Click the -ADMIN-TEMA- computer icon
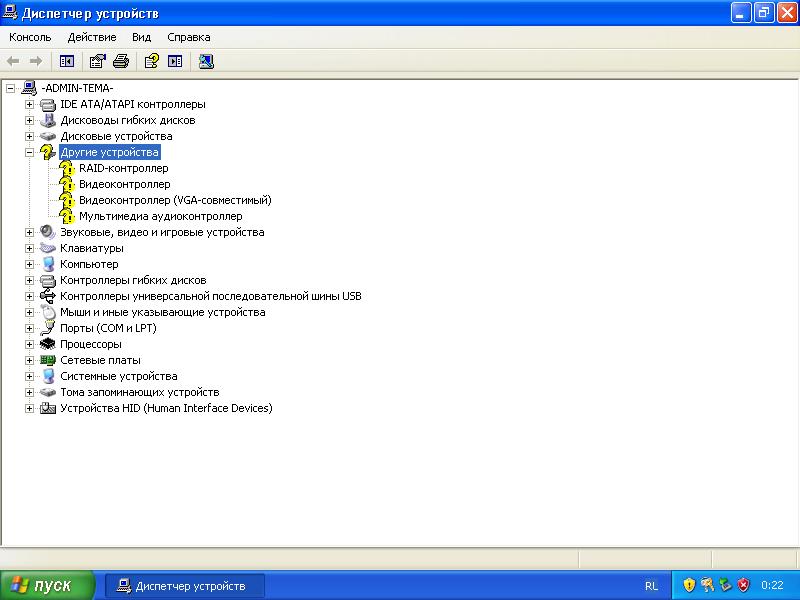This screenshot has width=800, height=600. pyautogui.click(x=29, y=88)
